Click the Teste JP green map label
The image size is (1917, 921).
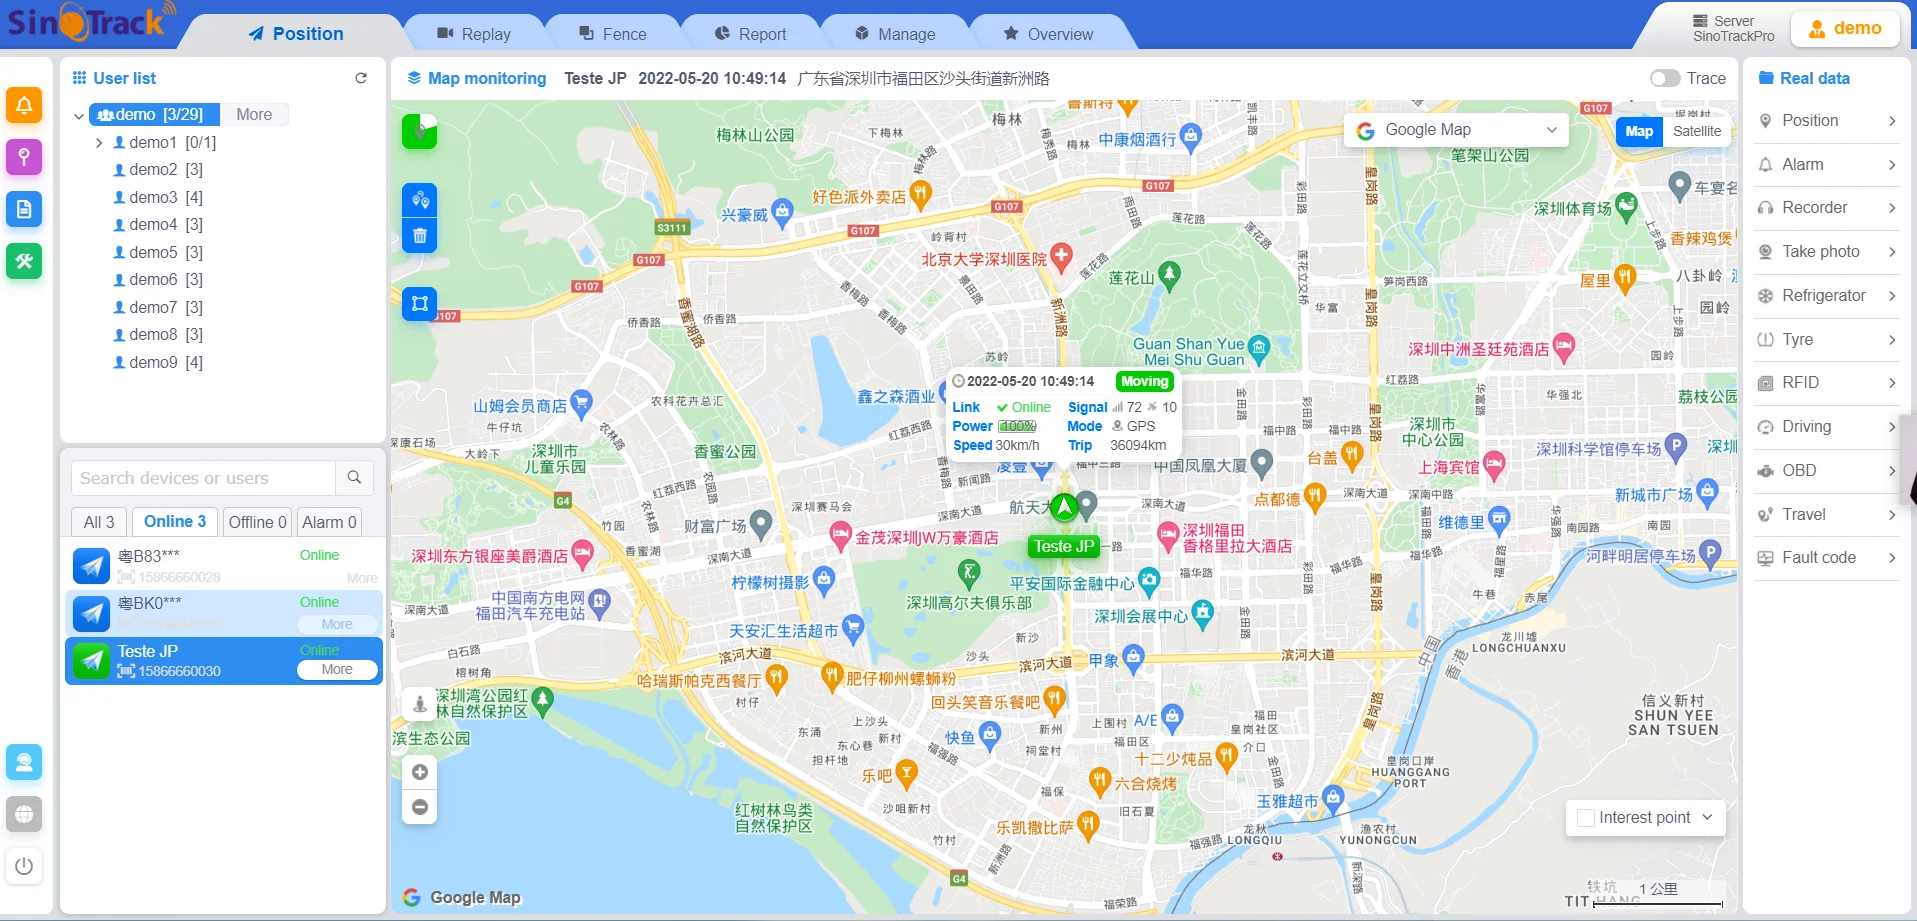point(1064,546)
